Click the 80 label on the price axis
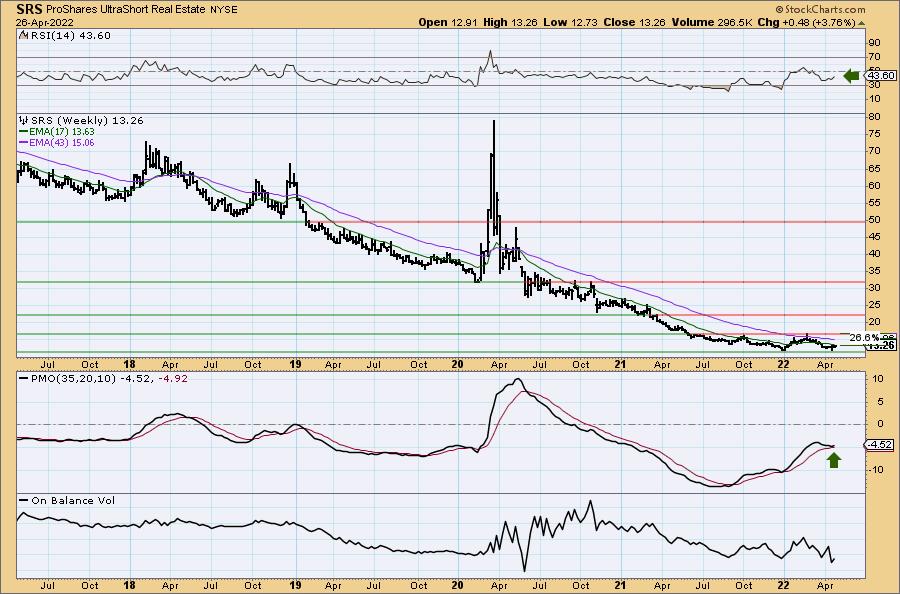This screenshot has height=594, width=900. click(x=874, y=117)
